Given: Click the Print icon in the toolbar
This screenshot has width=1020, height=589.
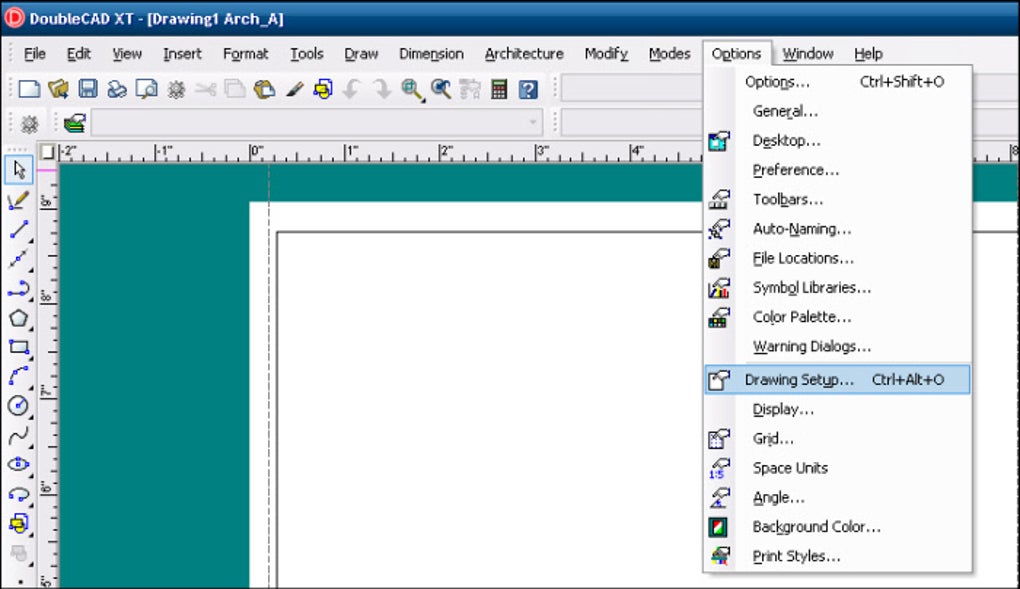Looking at the screenshot, I should 117,89.
